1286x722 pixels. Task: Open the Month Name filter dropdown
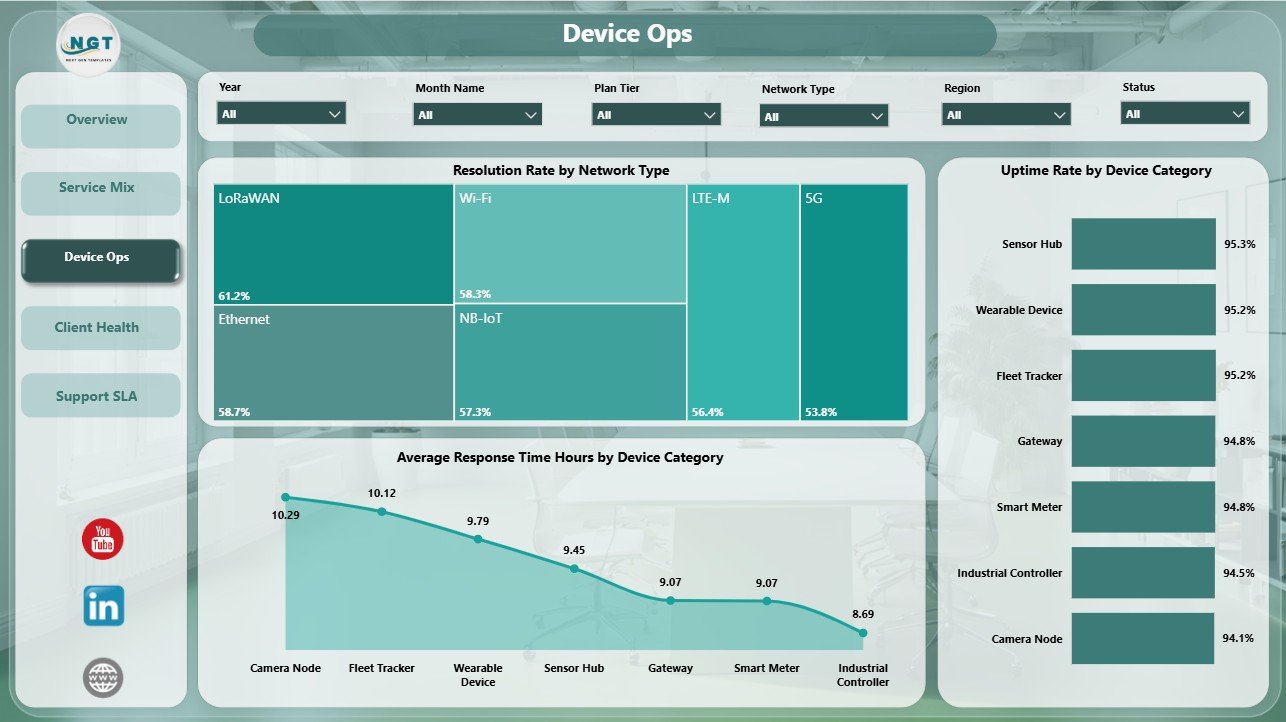[x=478, y=115]
